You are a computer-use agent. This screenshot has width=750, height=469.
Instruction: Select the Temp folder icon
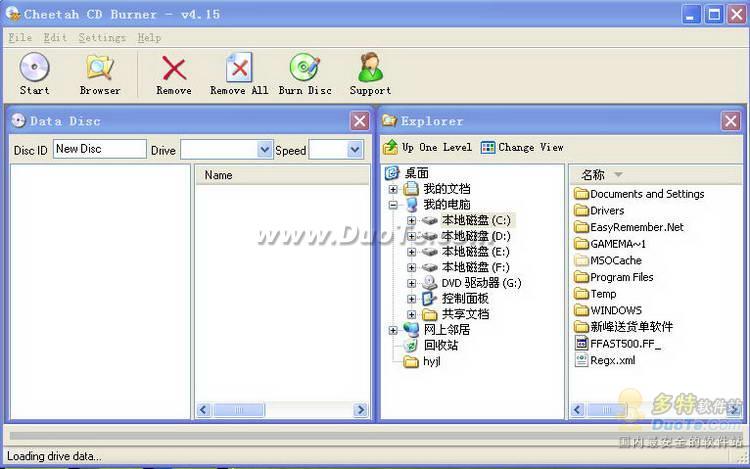tap(581, 294)
